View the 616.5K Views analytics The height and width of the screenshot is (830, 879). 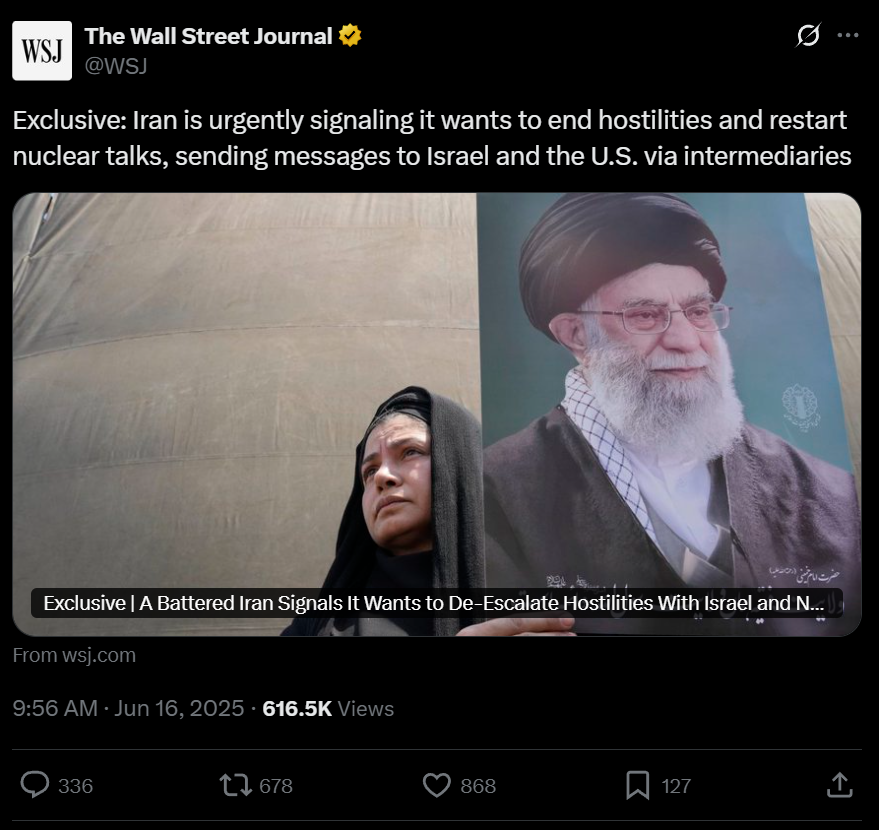tap(328, 708)
